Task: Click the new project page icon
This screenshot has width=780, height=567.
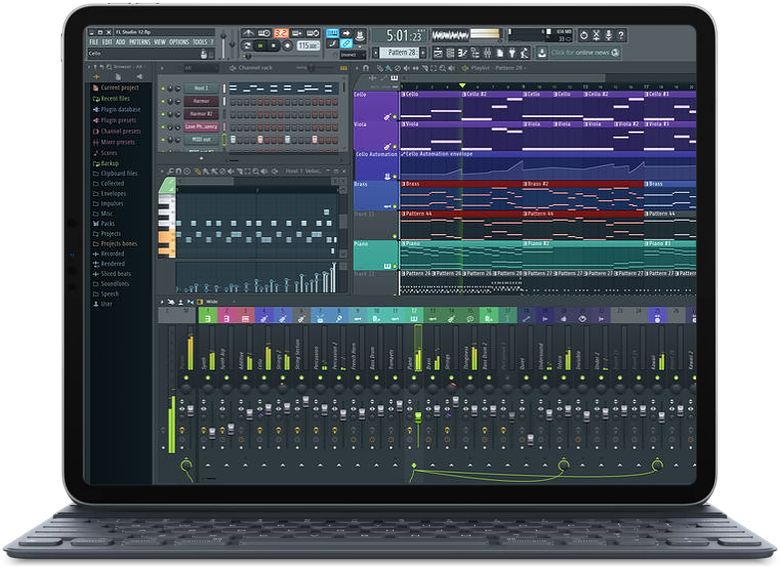Action: point(500,52)
